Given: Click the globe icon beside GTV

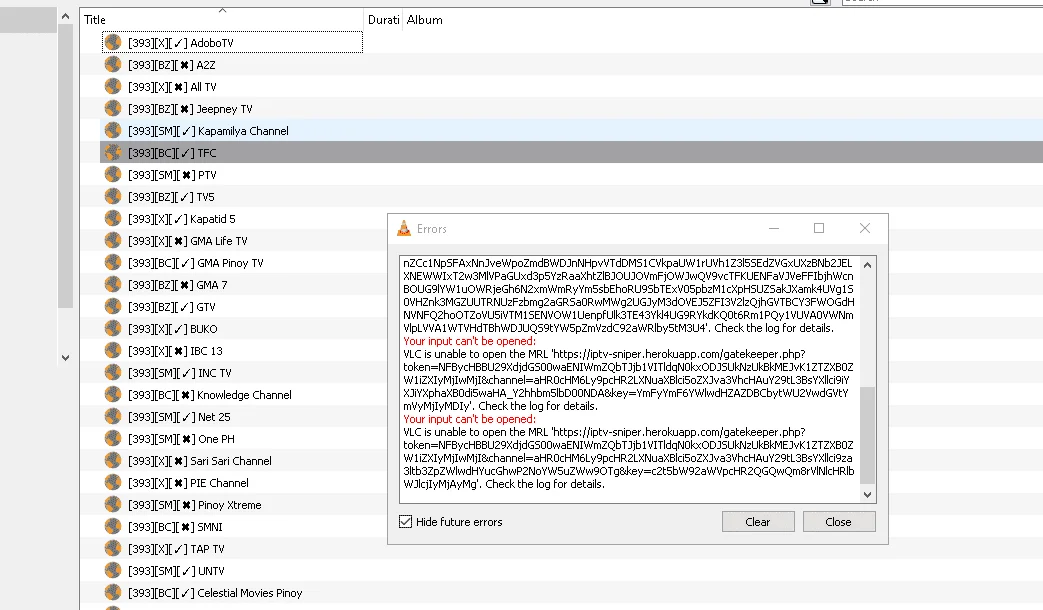Looking at the screenshot, I should click(x=113, y=306).
